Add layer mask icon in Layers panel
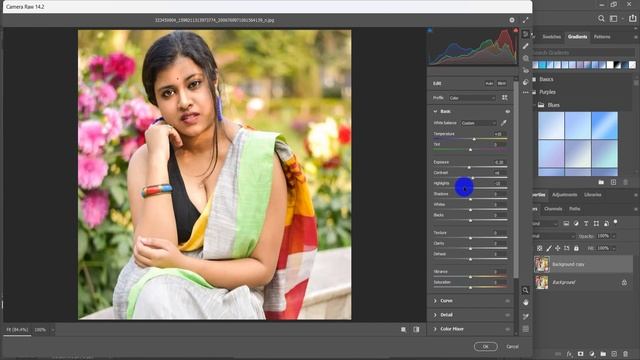This screenshot has height=360, width=640. coord(580,354)
